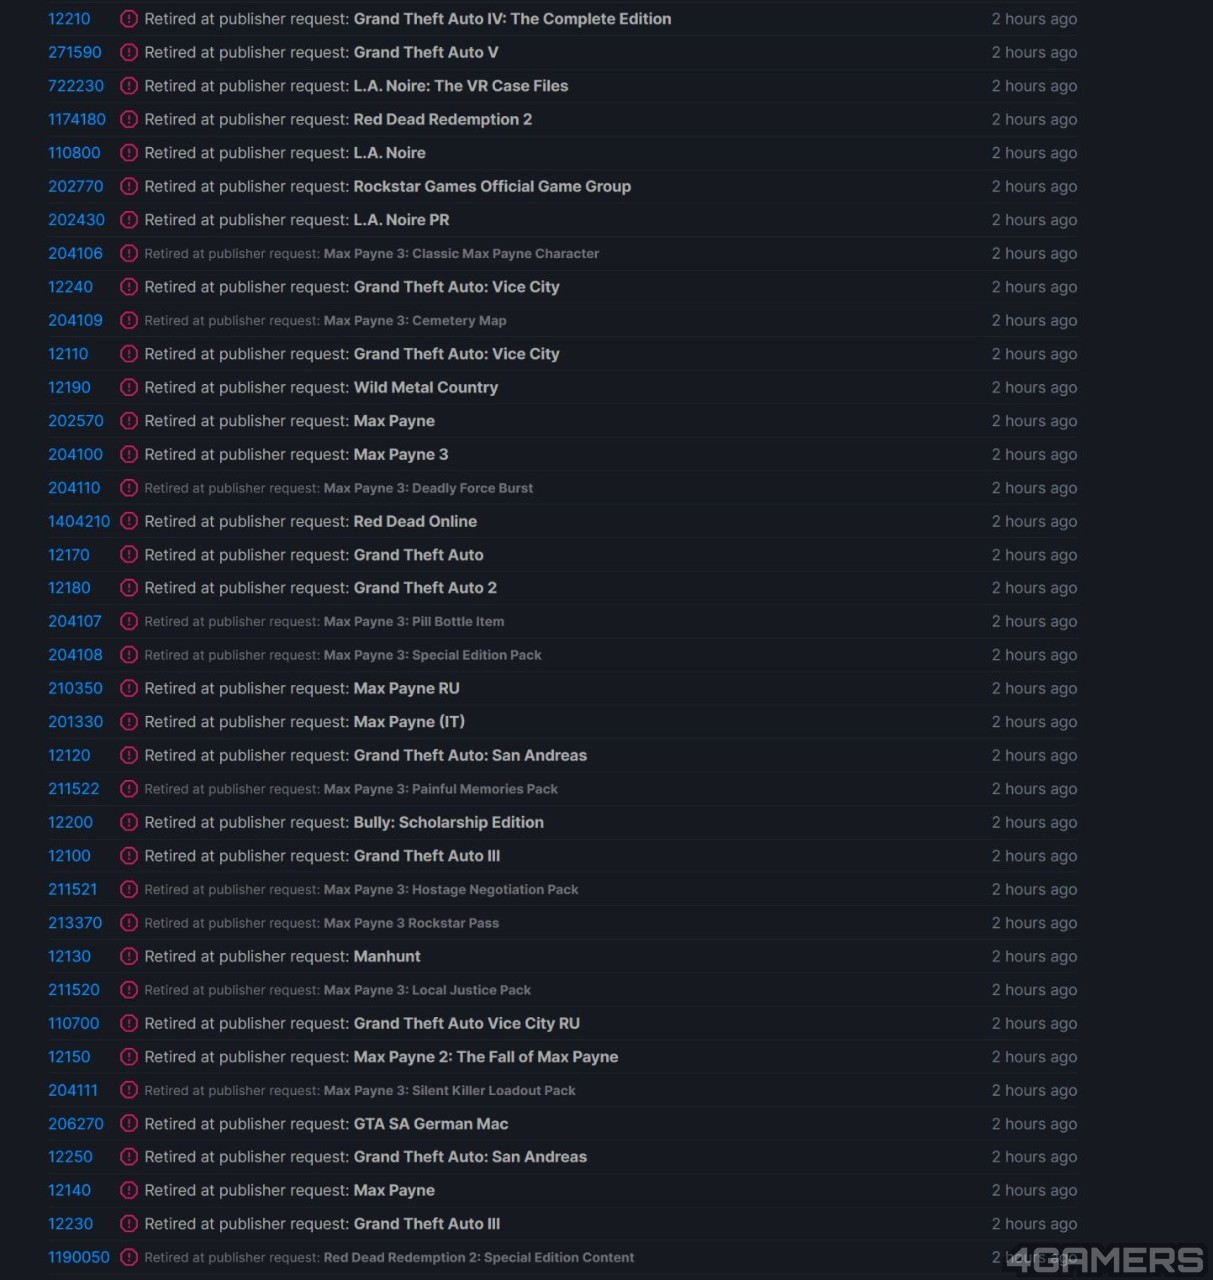Click the retired icon beside Wild Metal Country

click(x=129, y=387)
